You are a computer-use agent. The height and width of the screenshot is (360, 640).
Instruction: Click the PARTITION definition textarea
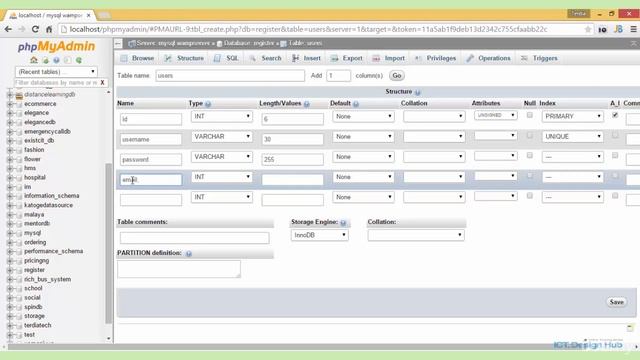179,269
